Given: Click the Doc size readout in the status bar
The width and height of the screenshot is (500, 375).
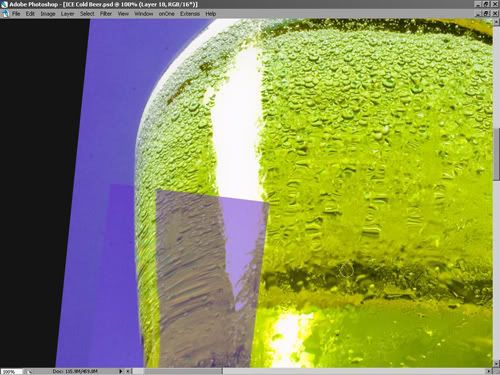Looking at the screenshot, I should [75, 371].
